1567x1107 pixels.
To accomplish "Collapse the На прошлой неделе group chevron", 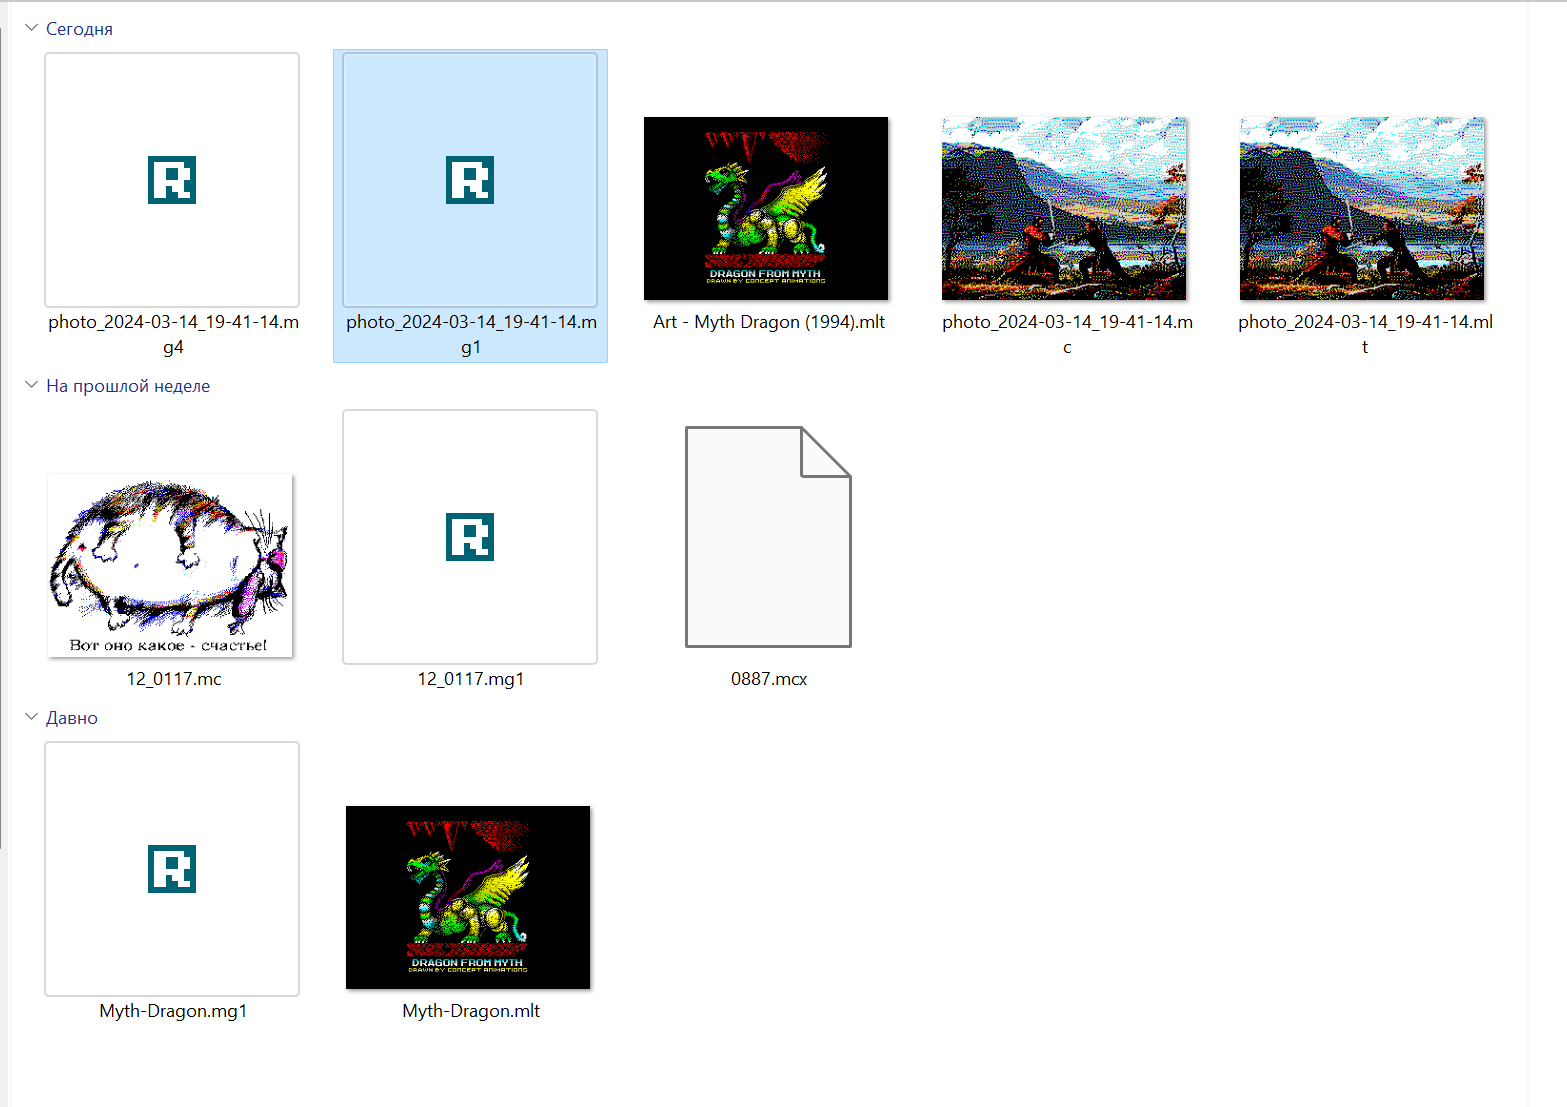I will tap(31, 385).
